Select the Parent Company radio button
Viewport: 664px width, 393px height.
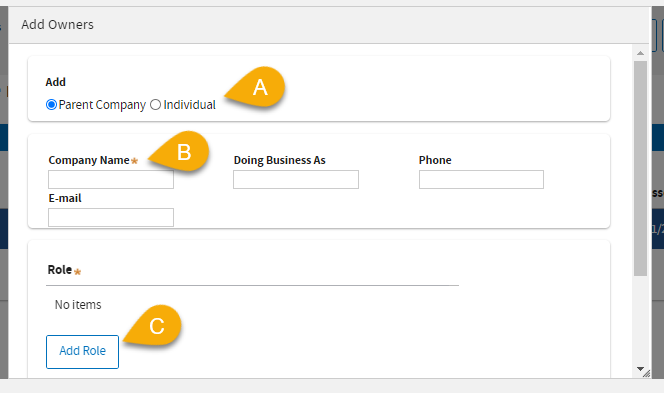click(x=51, y=105)
